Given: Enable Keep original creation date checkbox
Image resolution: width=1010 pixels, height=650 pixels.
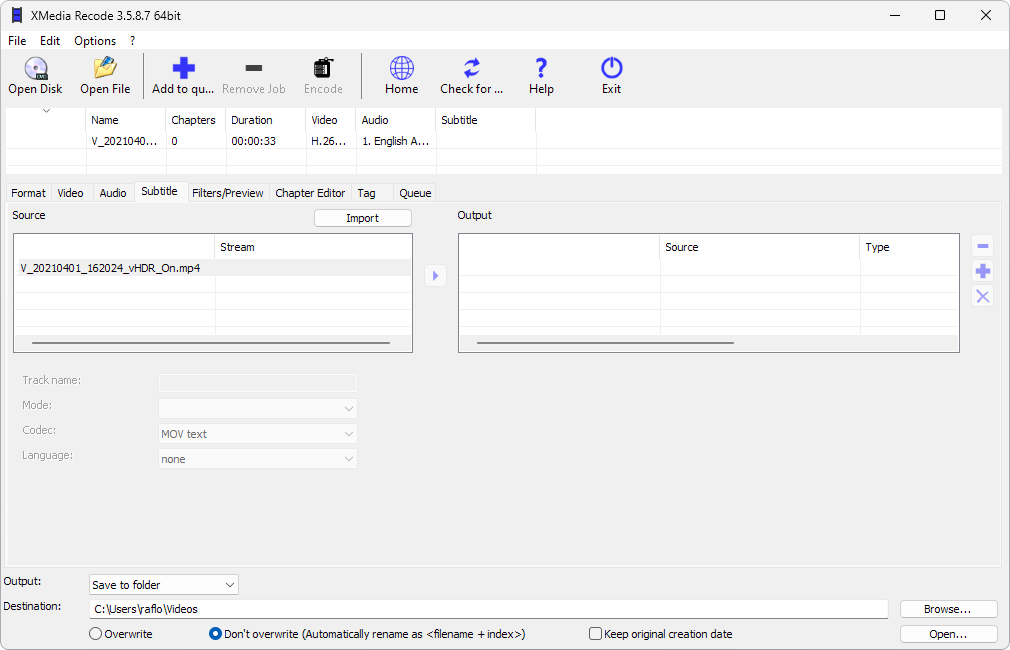Looking at the screenshot, I should tap(595, 634).
